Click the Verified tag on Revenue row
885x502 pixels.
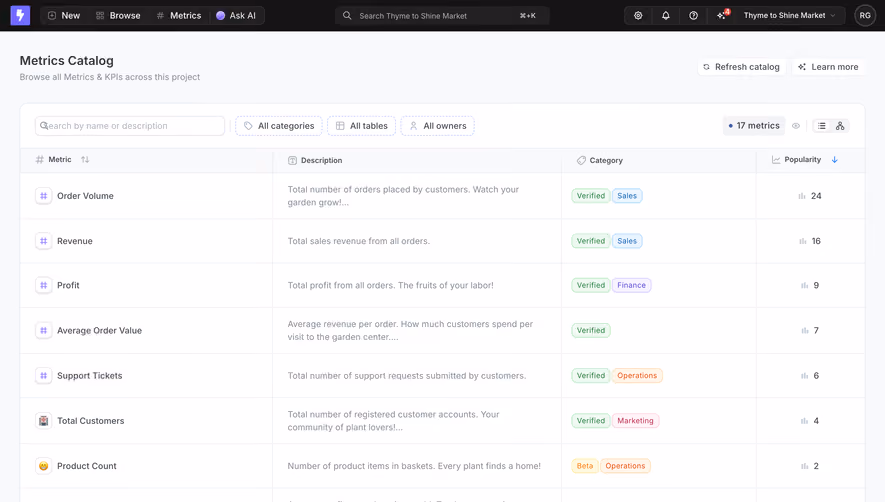pyautogui.click(x=591, y=241)
